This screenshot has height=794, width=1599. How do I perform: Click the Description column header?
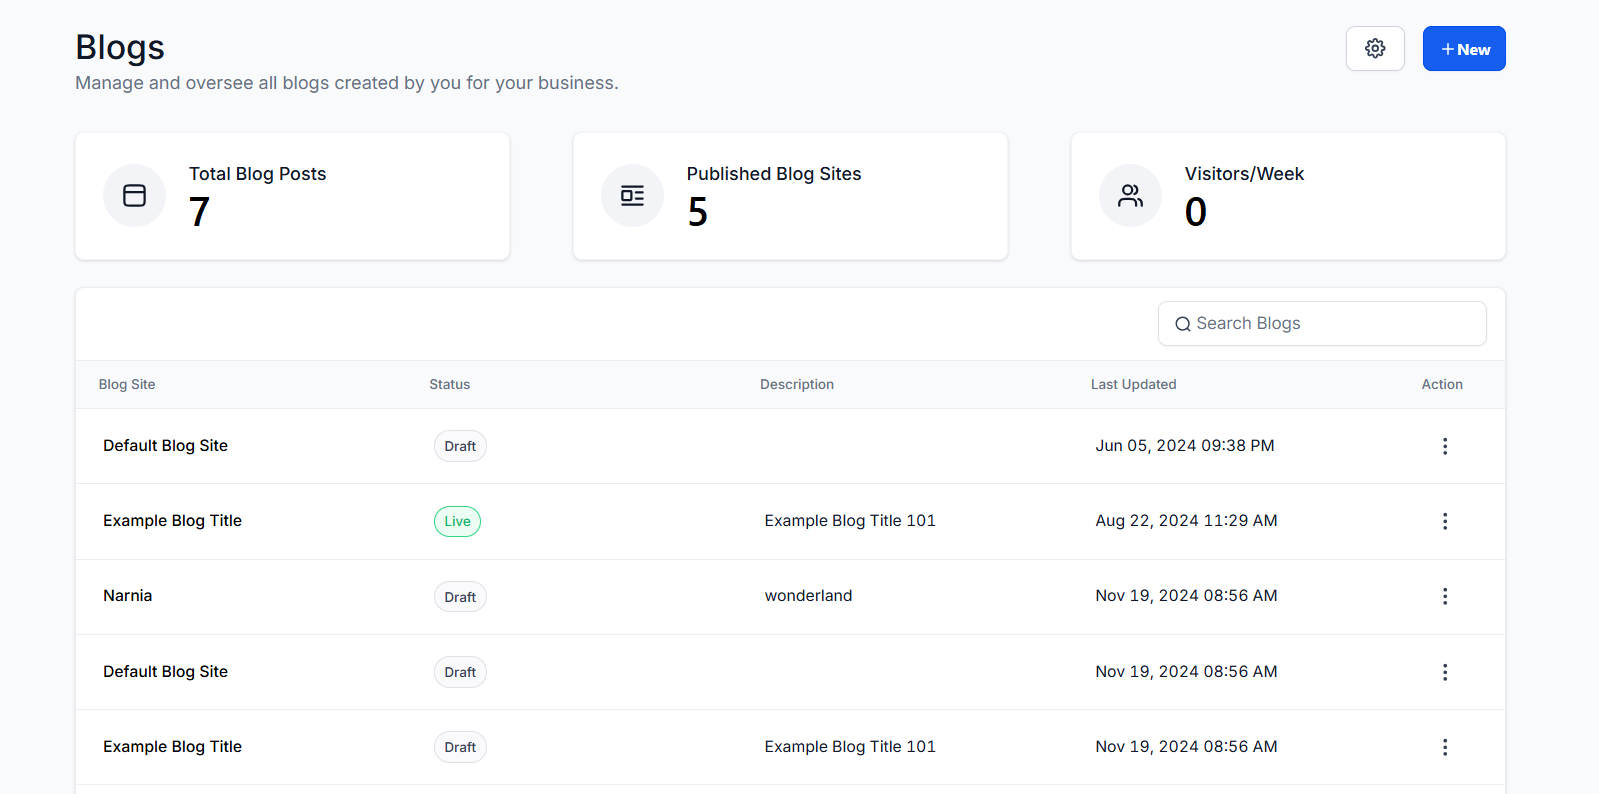click(796, 385)
